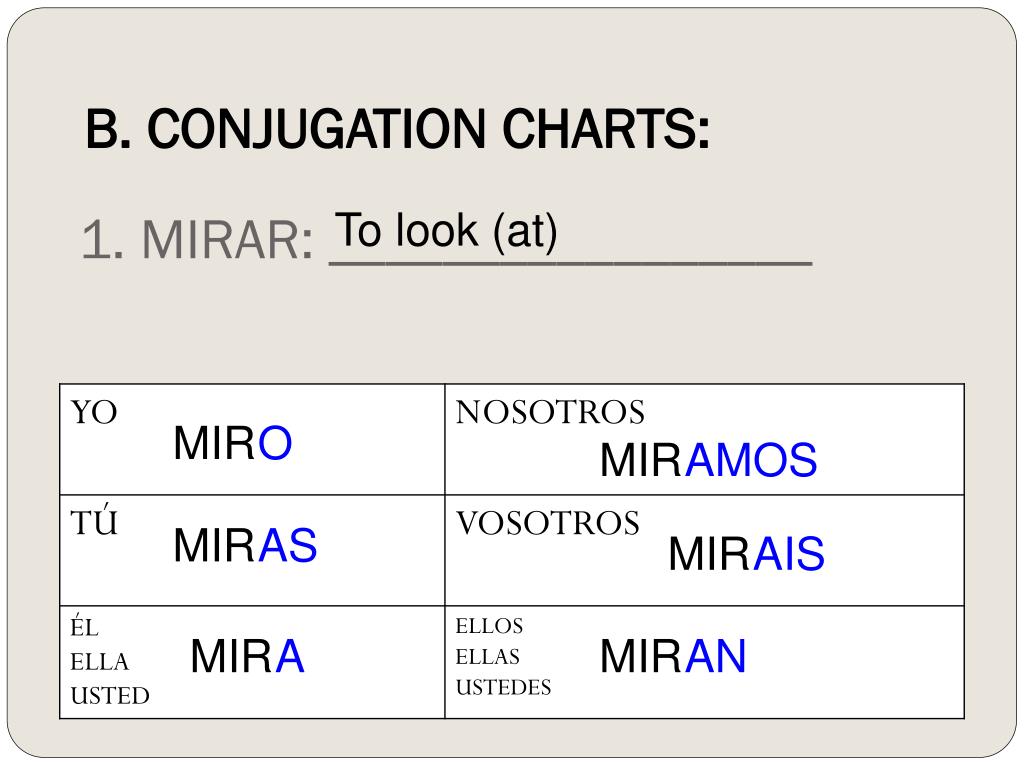The image size is (1024, 768).
Task: Click the ELLA pronoun label
Action: click(99, 661)
